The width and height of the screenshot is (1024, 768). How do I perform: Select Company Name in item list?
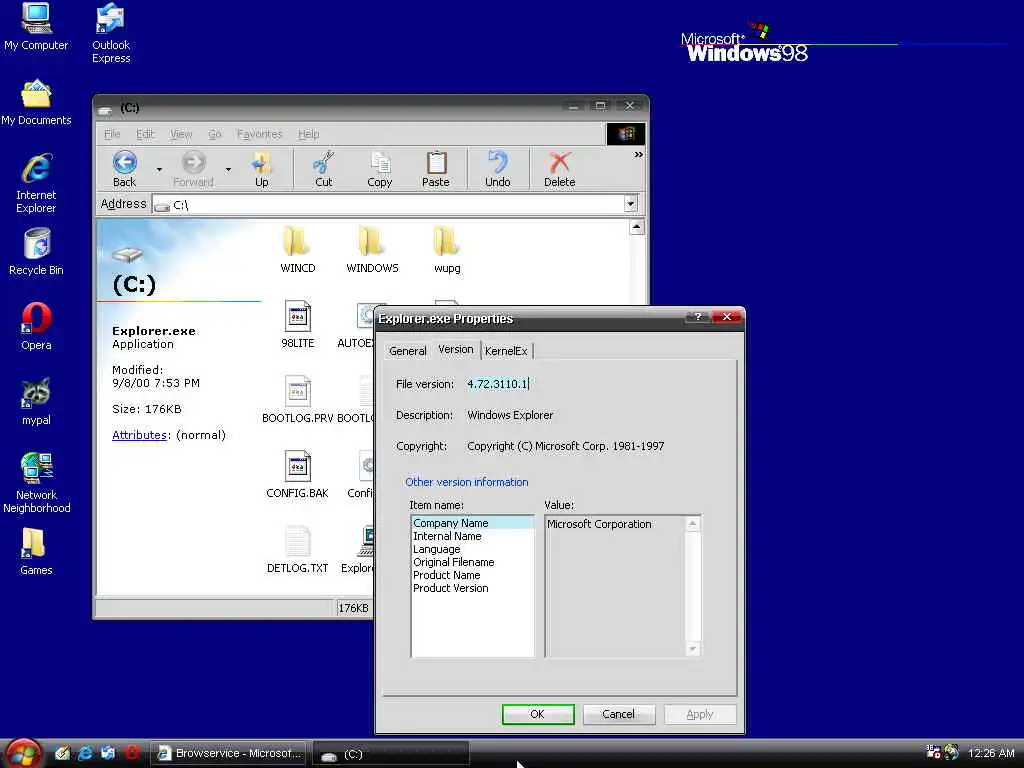pos(472,523)
